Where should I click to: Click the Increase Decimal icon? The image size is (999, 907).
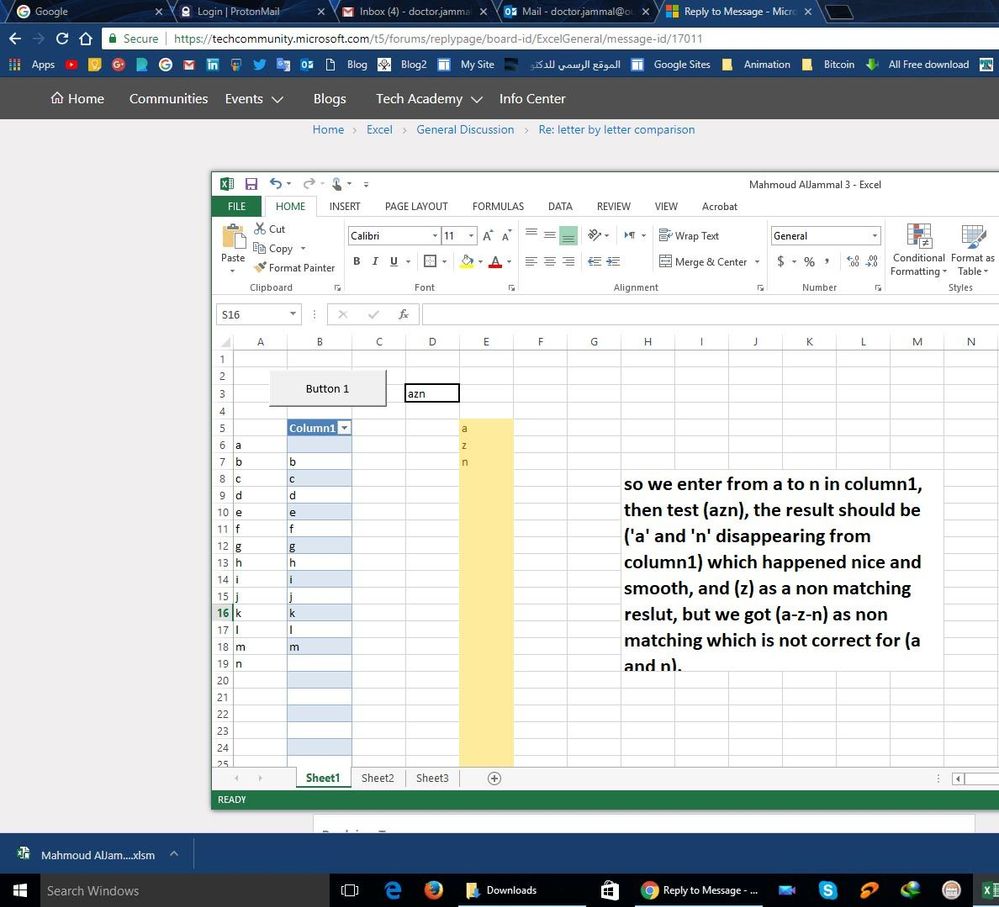[853, 261]
